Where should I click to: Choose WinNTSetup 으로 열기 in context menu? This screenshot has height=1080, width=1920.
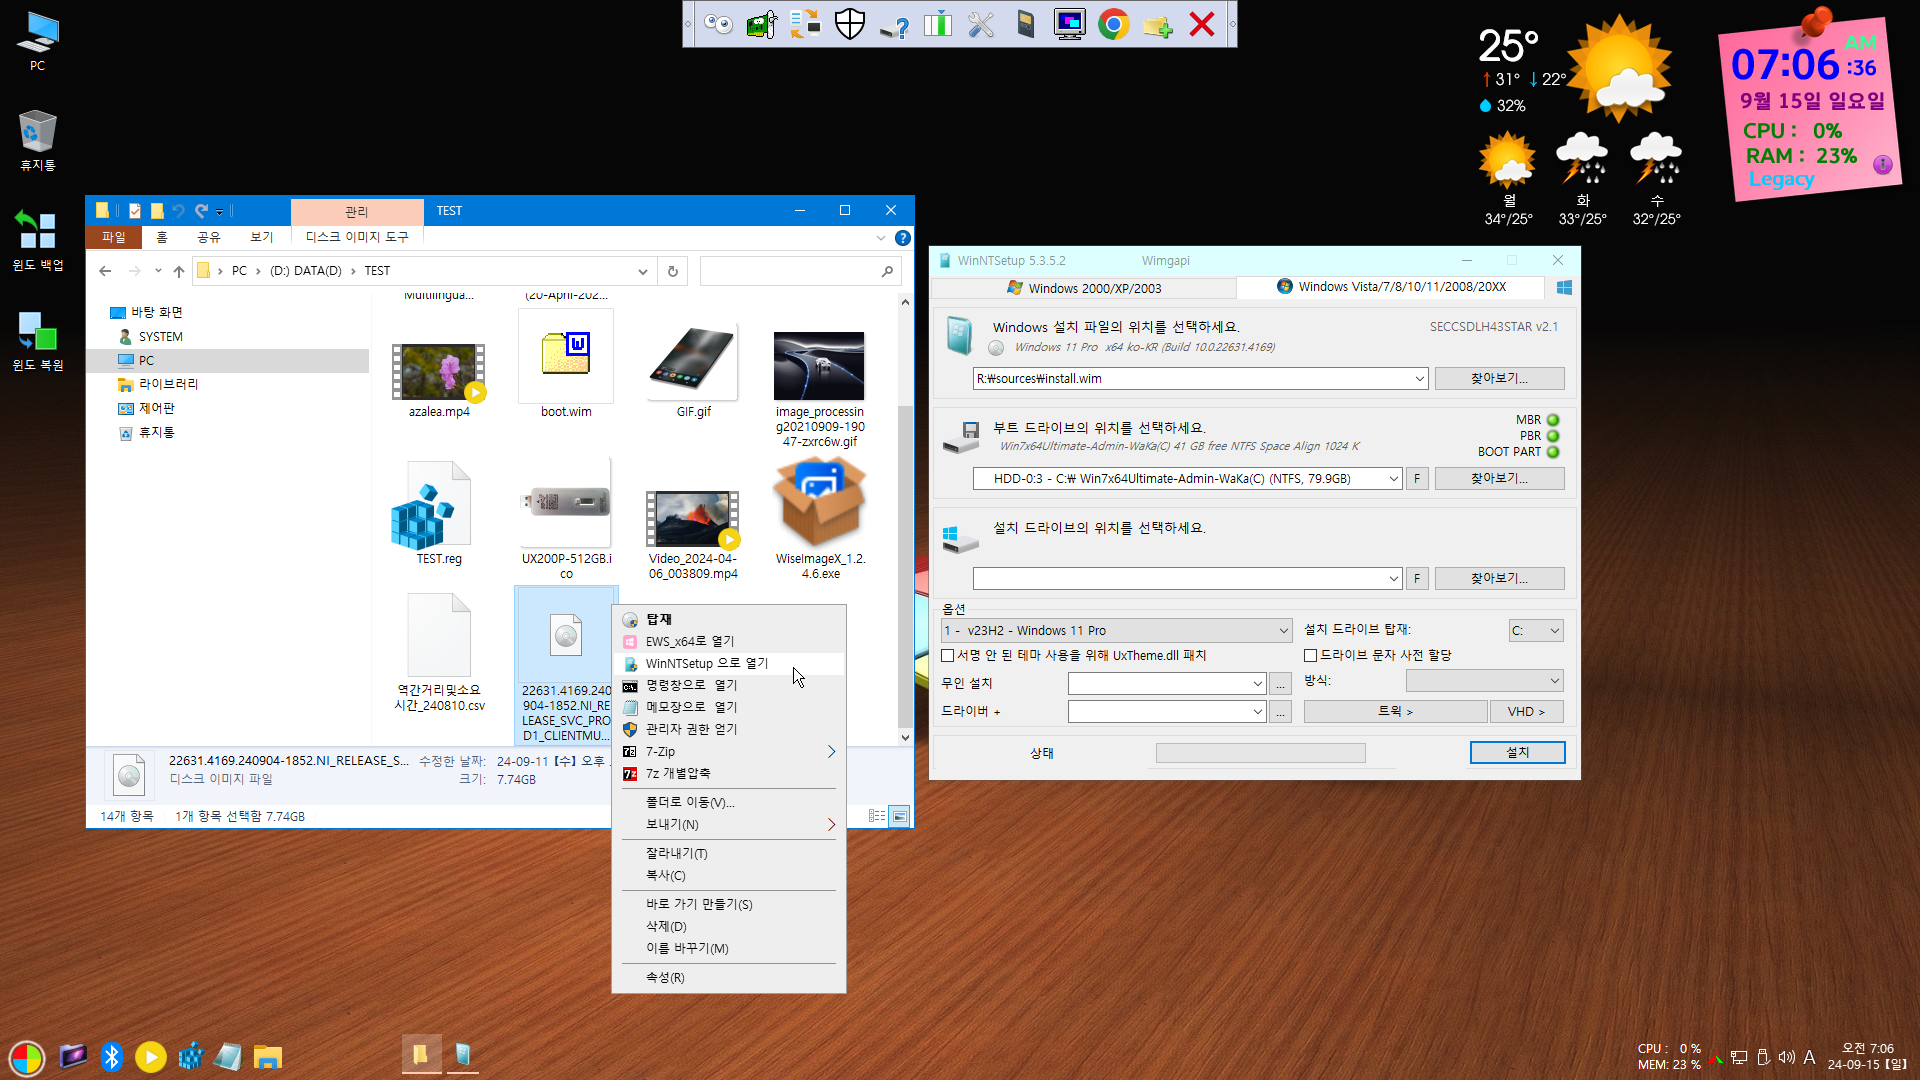729,664
